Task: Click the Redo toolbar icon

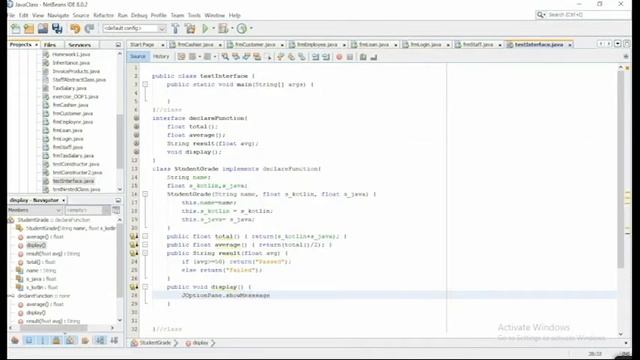Action: 89,29
